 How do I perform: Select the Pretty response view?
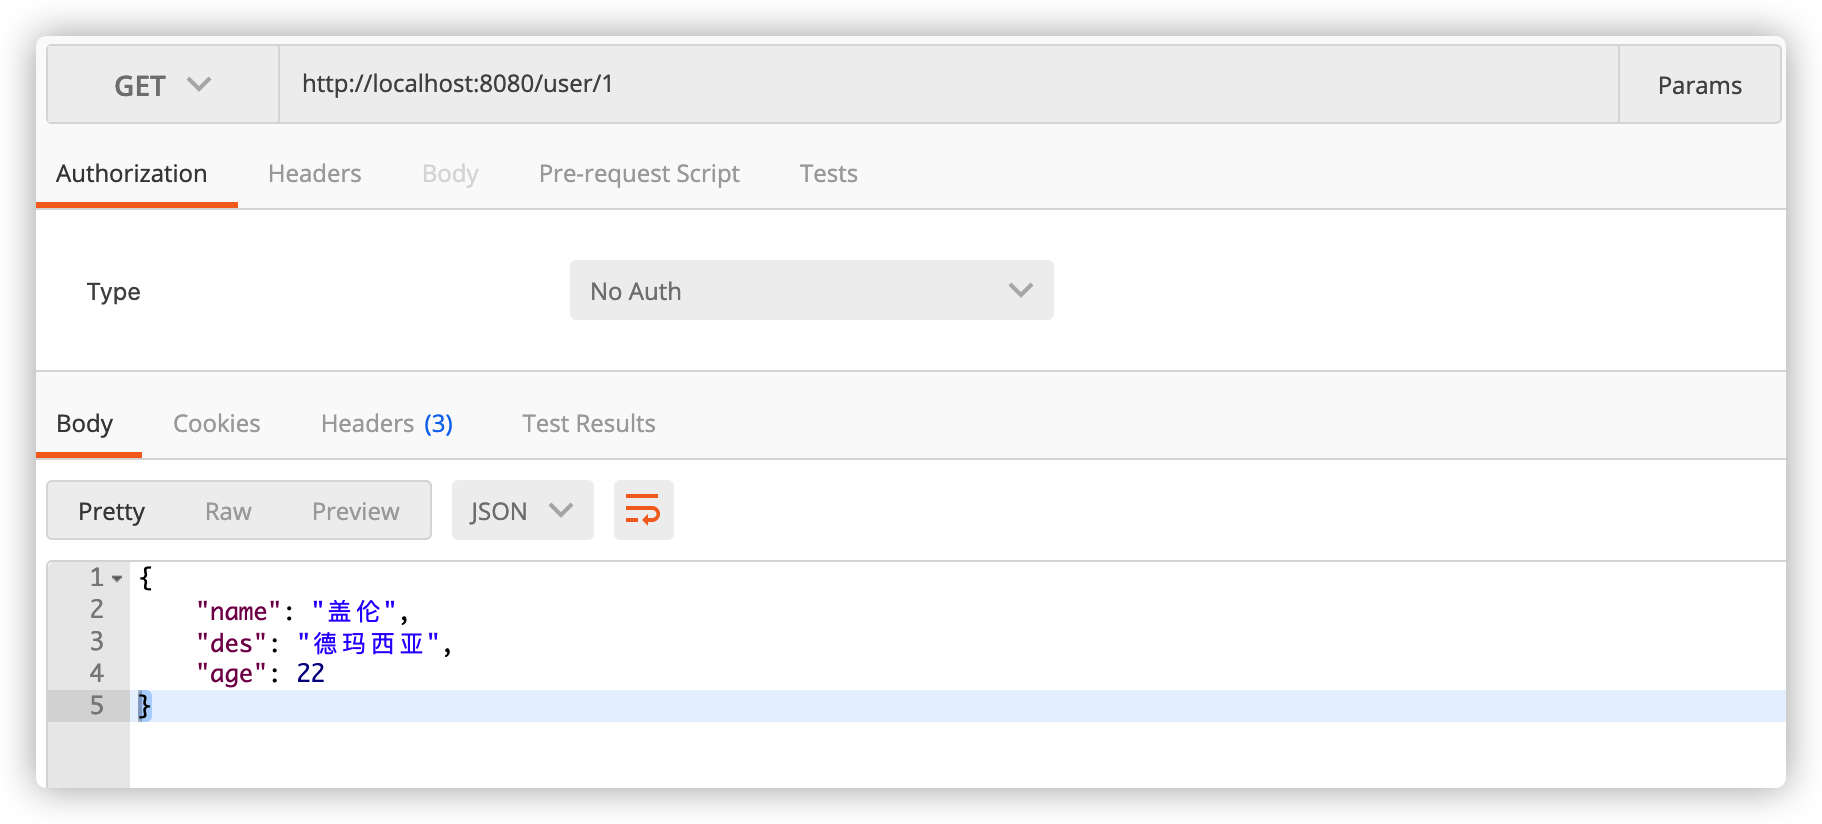tap(111, 512)
